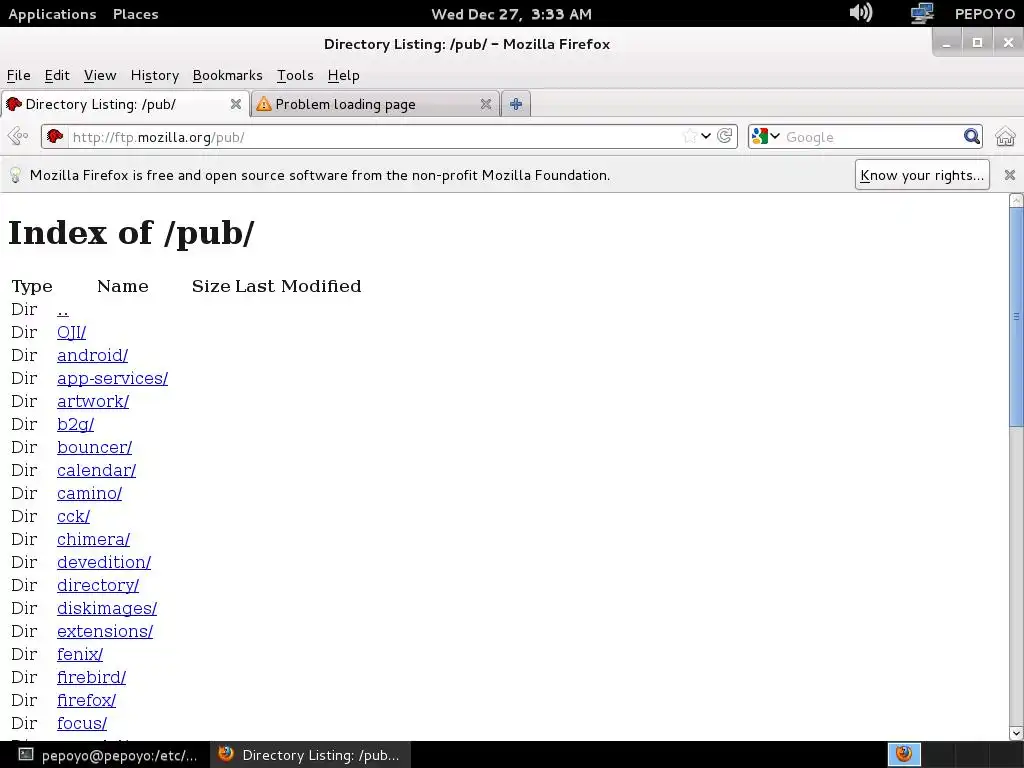This screenshot has width=1024, height=768.
Task: Open the parent directory .. link
Action: [63, 310]
